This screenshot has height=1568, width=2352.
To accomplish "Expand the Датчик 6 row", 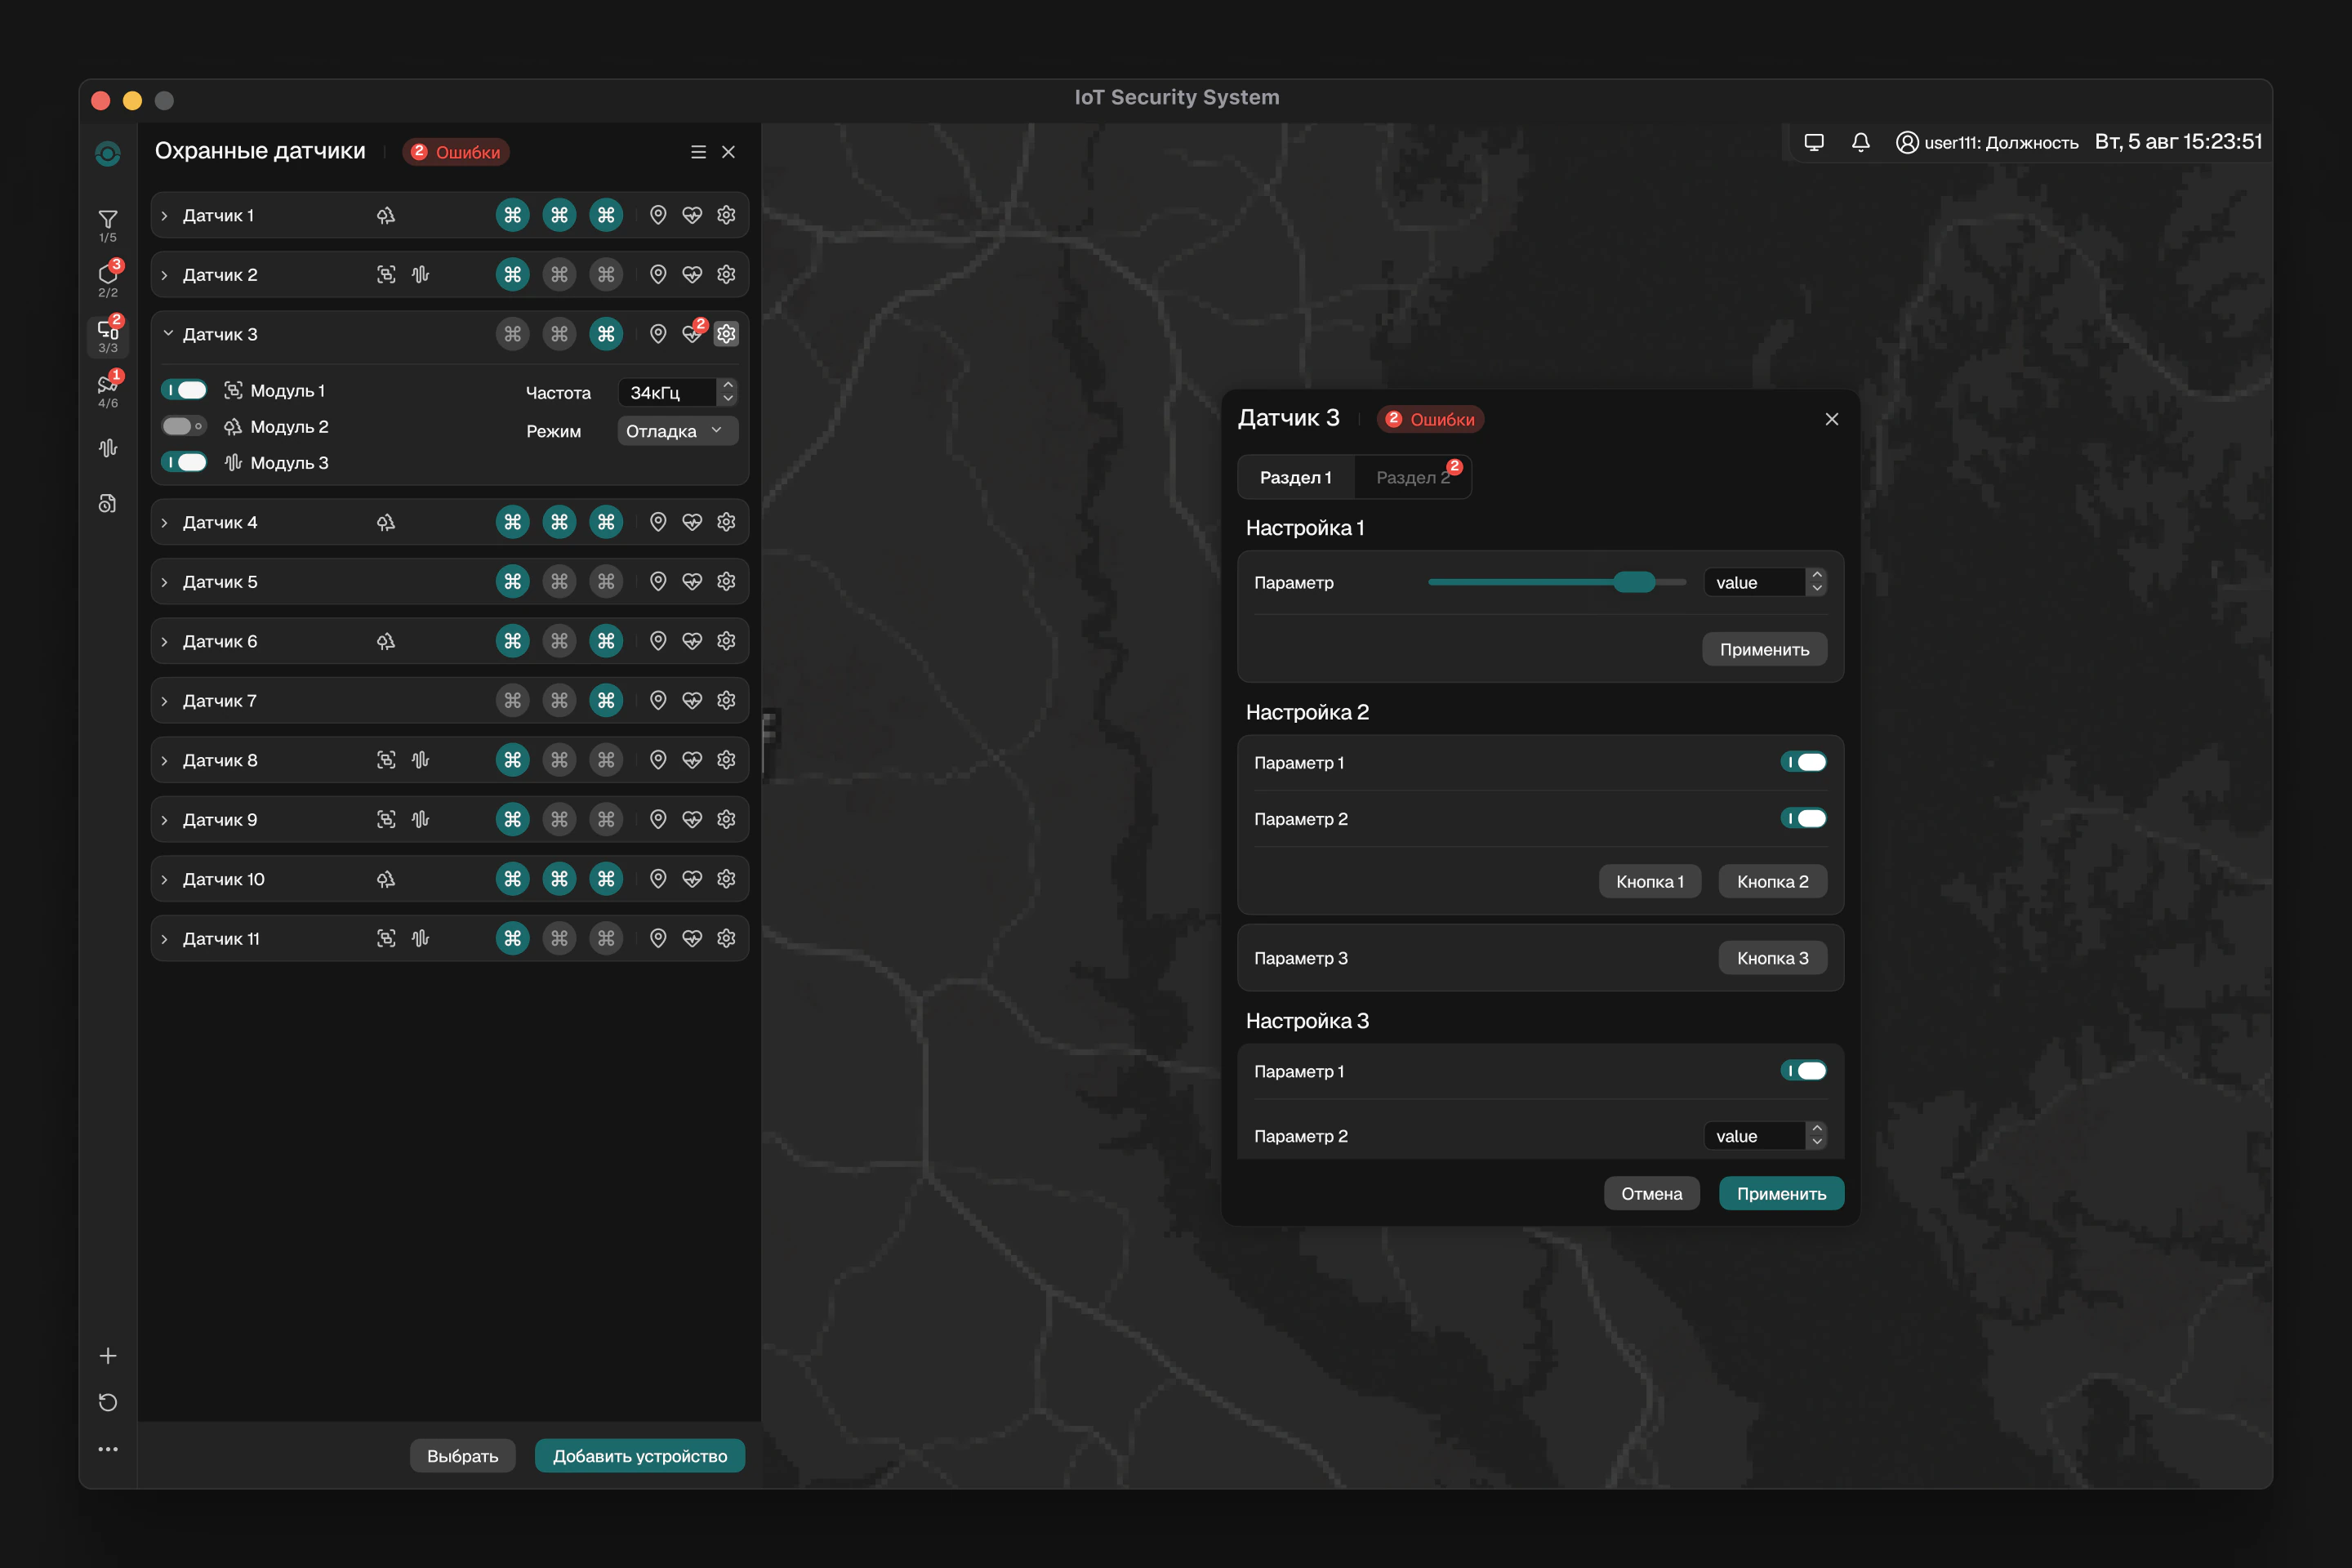I will pyautogui.click(x=165, y=642).
